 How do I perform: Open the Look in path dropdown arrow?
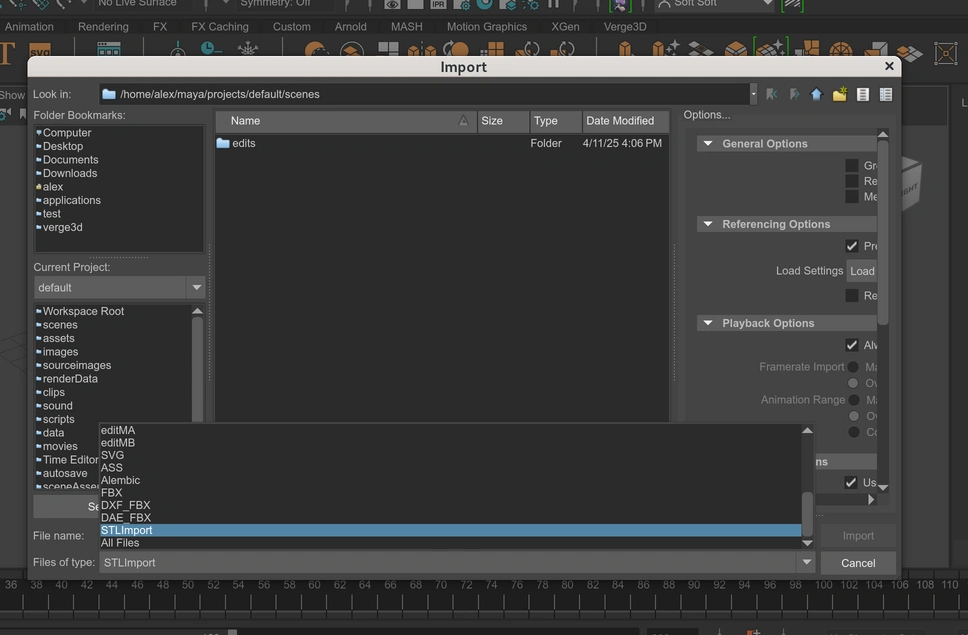753,94
